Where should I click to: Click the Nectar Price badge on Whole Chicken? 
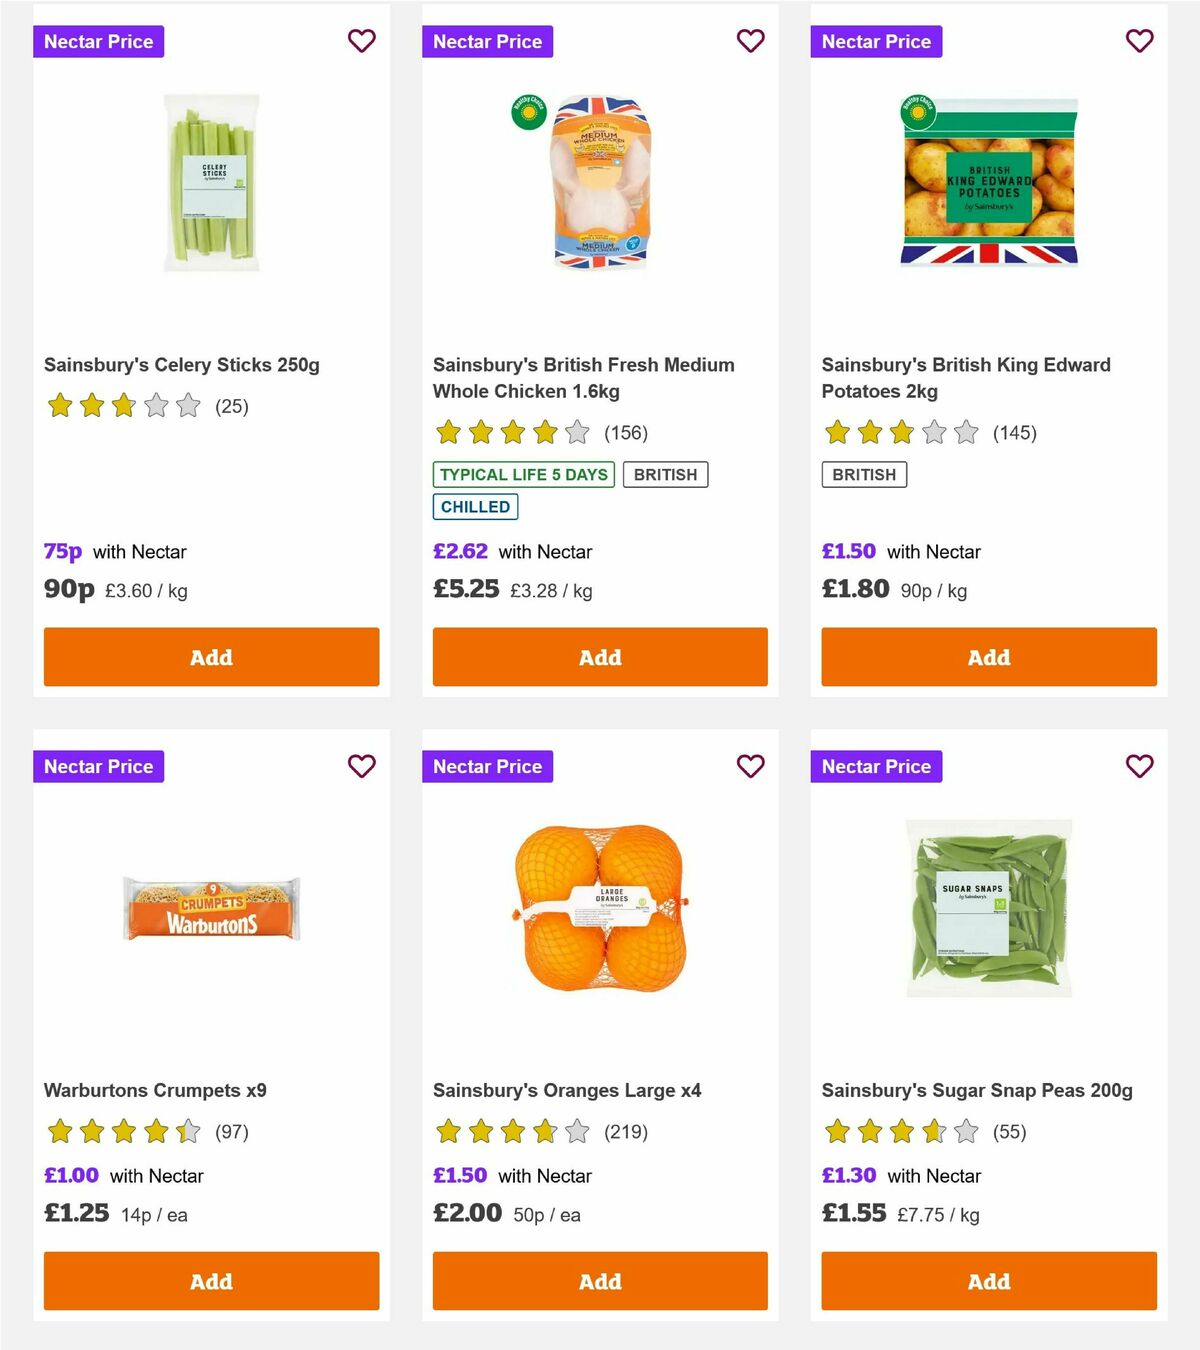click(488, 41)
